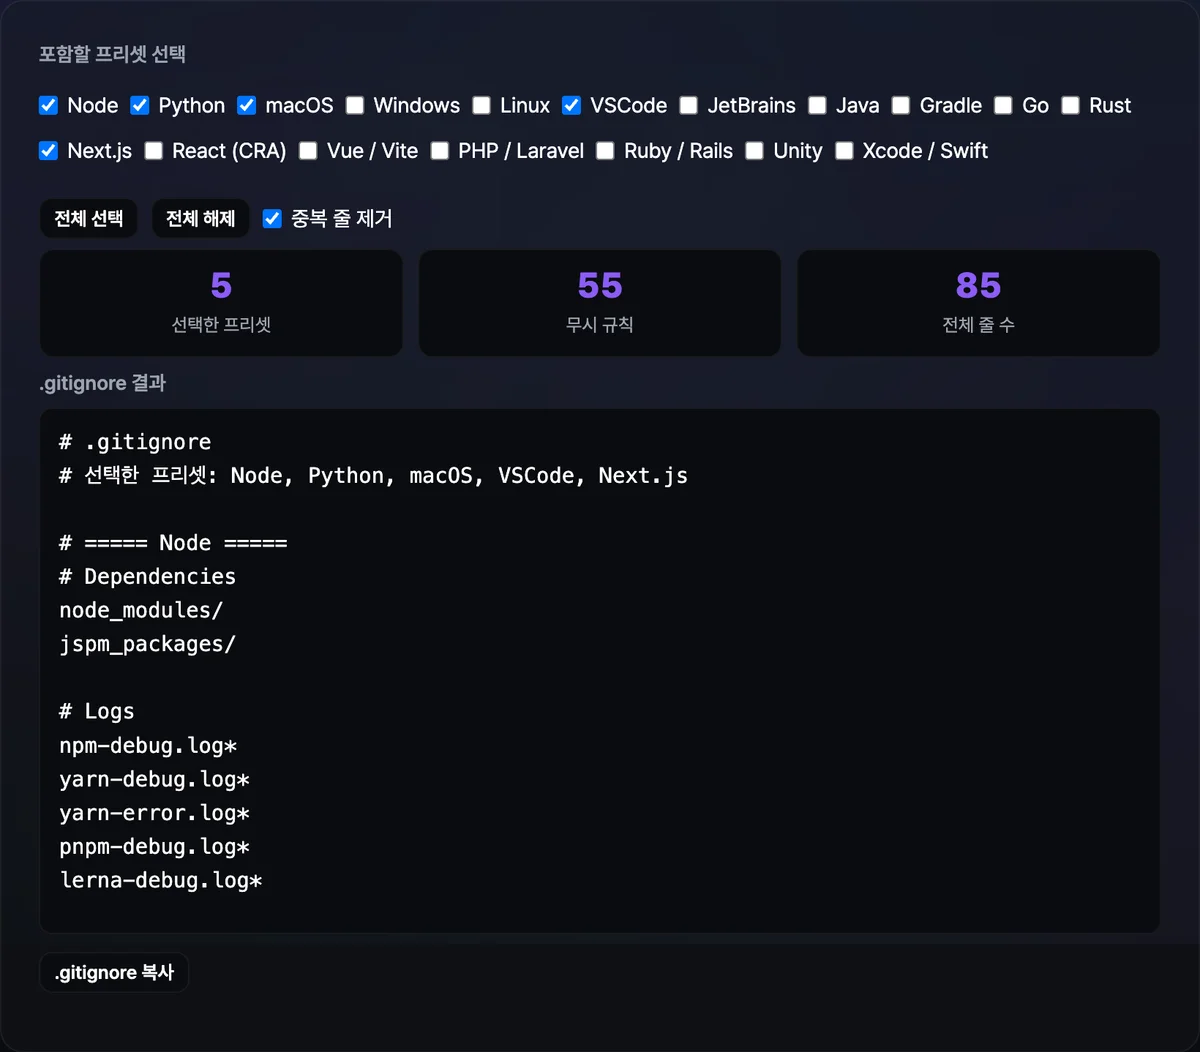Click the jspm_packages/ line in output

click(147, 644)
